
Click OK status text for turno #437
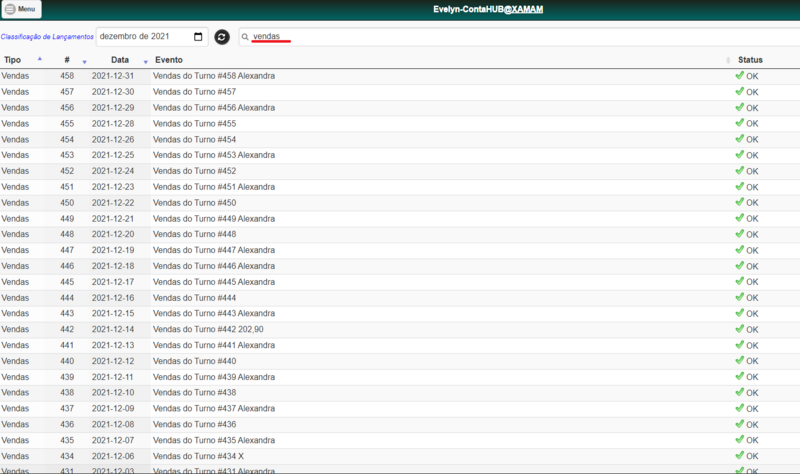click(752, 409)
